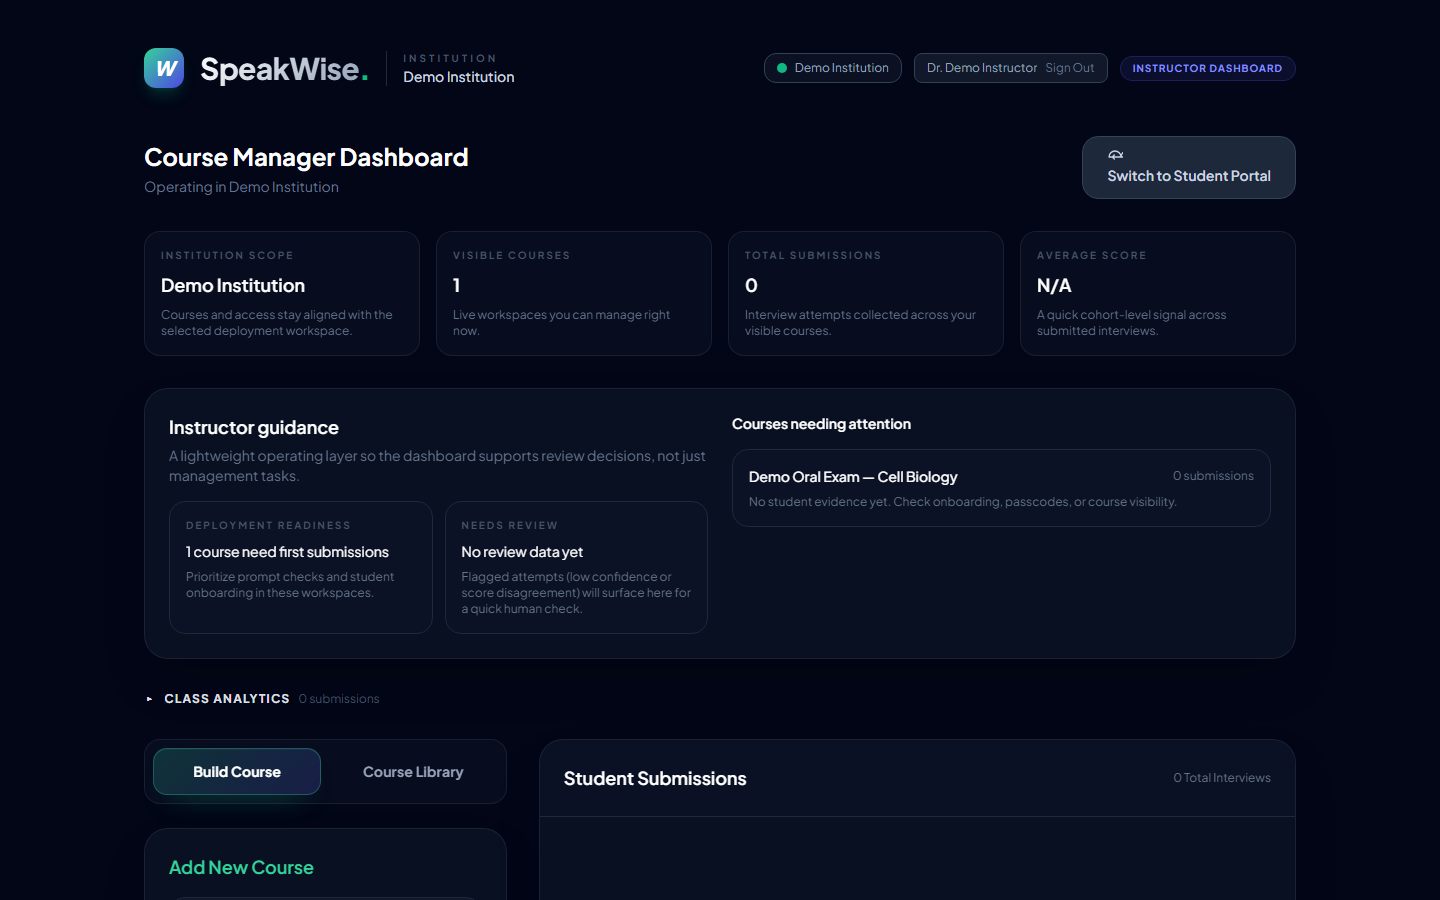Open the Build Course tab
The image size is (1440, 900).
237,772
